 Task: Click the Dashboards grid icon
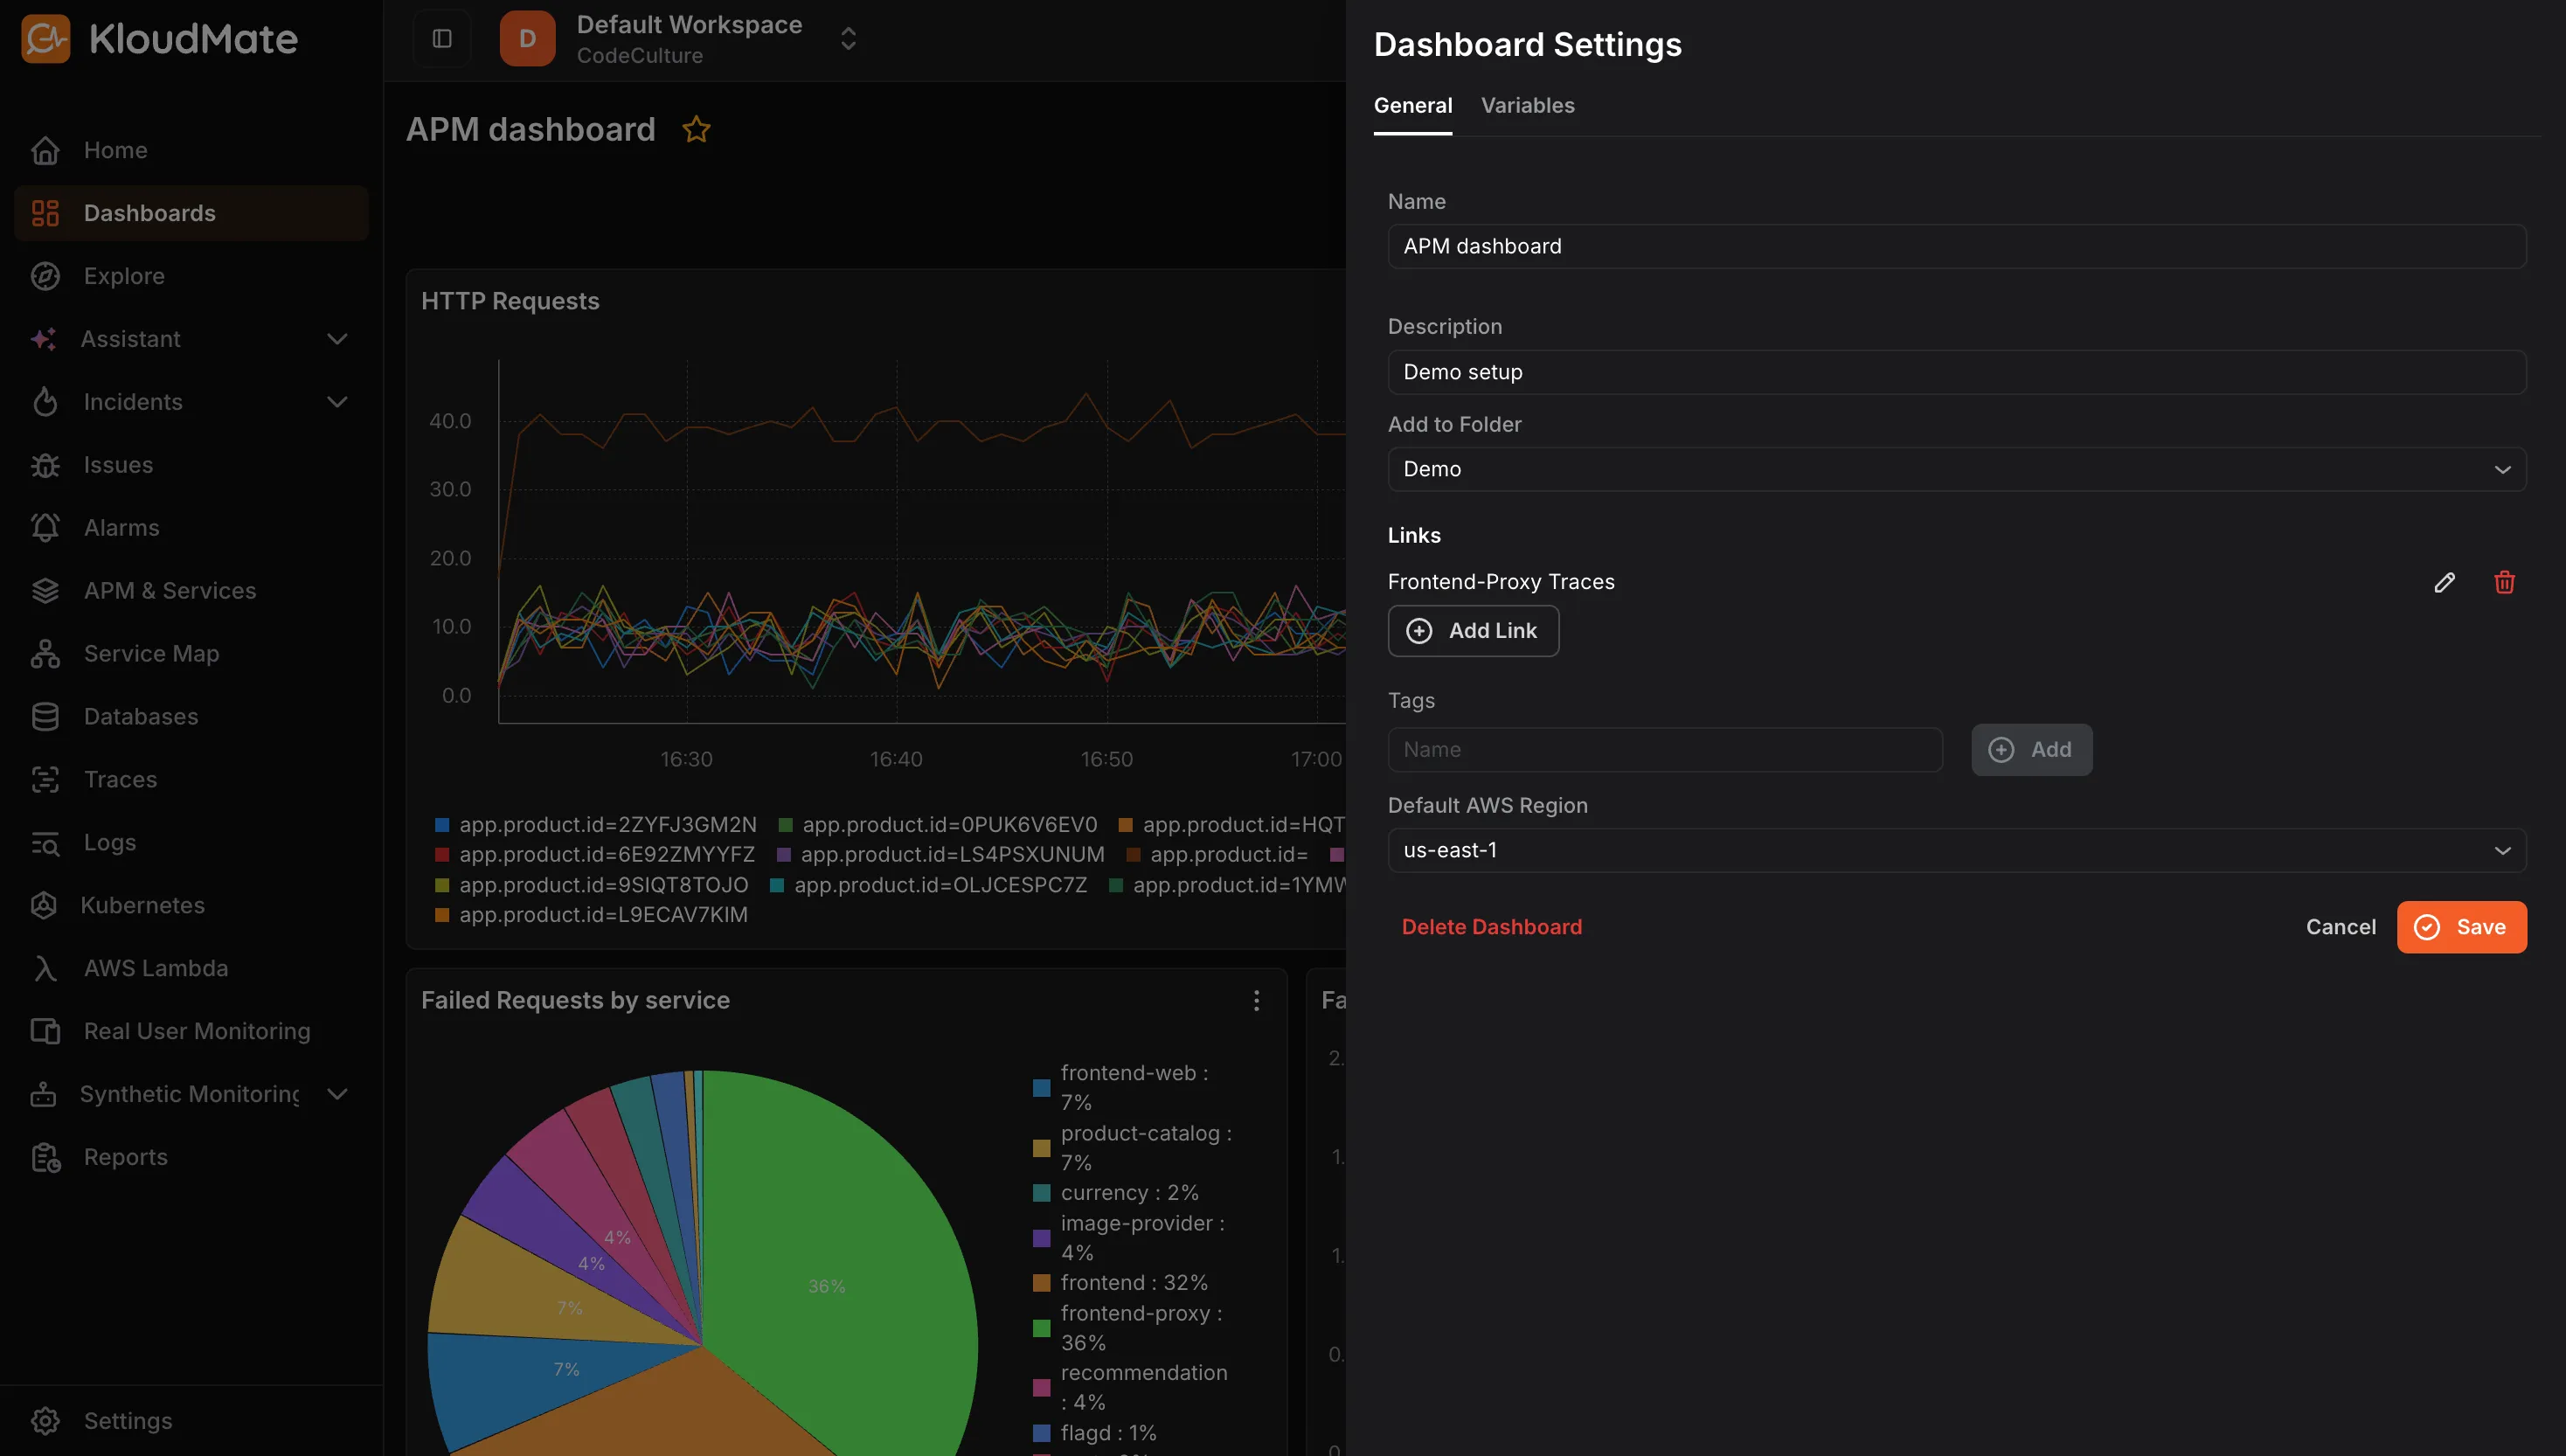(45, 213)
